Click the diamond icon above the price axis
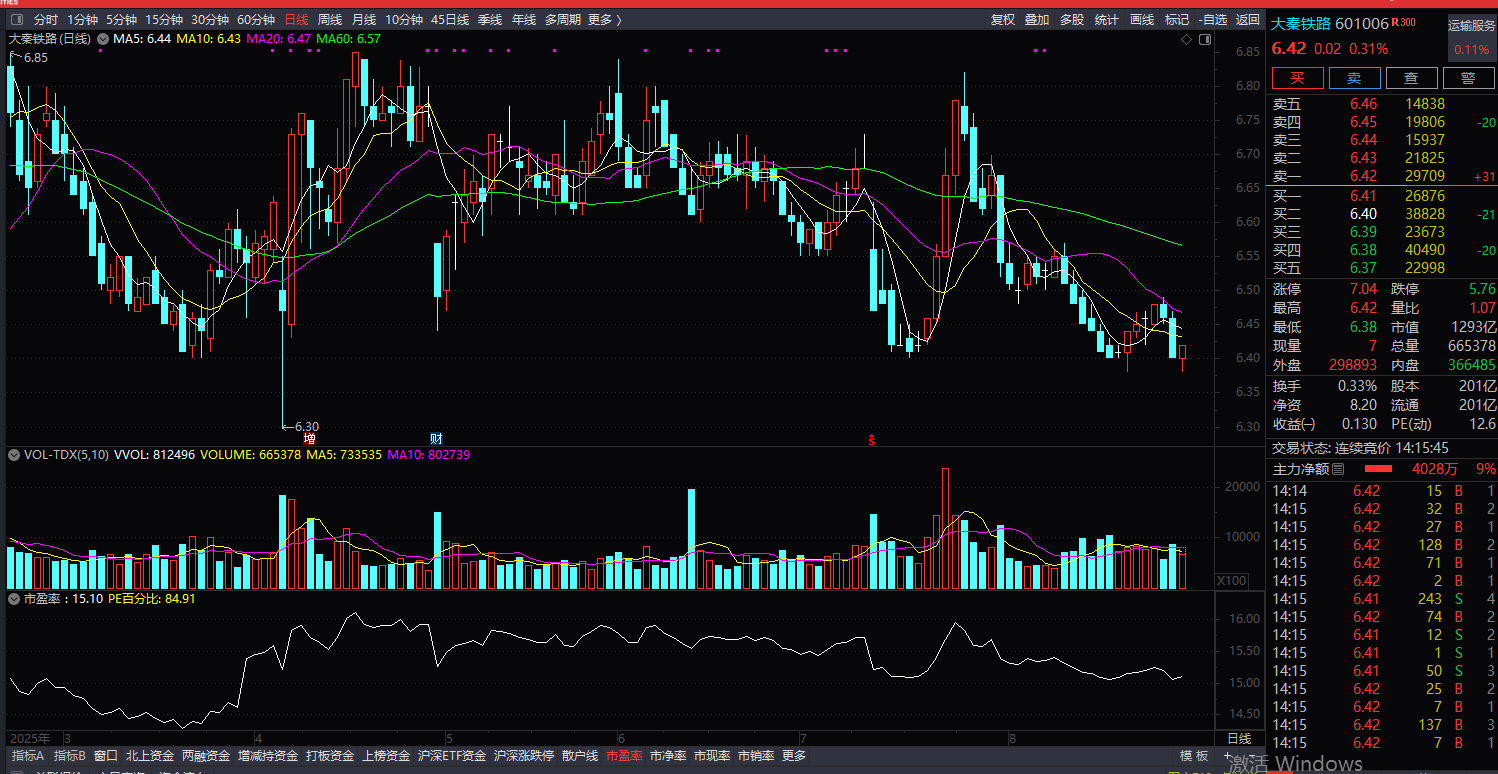The height and width of the screenshot is (774, 1498). click(x=1186, y=39)
